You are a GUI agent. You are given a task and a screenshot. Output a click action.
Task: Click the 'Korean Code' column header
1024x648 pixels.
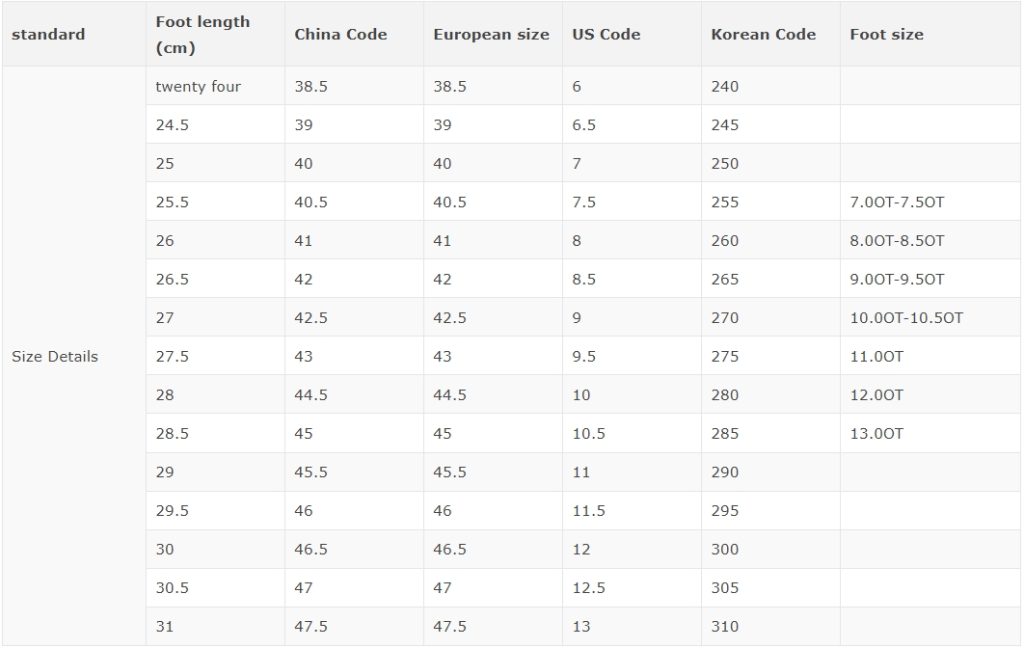[x=771, y=34]
